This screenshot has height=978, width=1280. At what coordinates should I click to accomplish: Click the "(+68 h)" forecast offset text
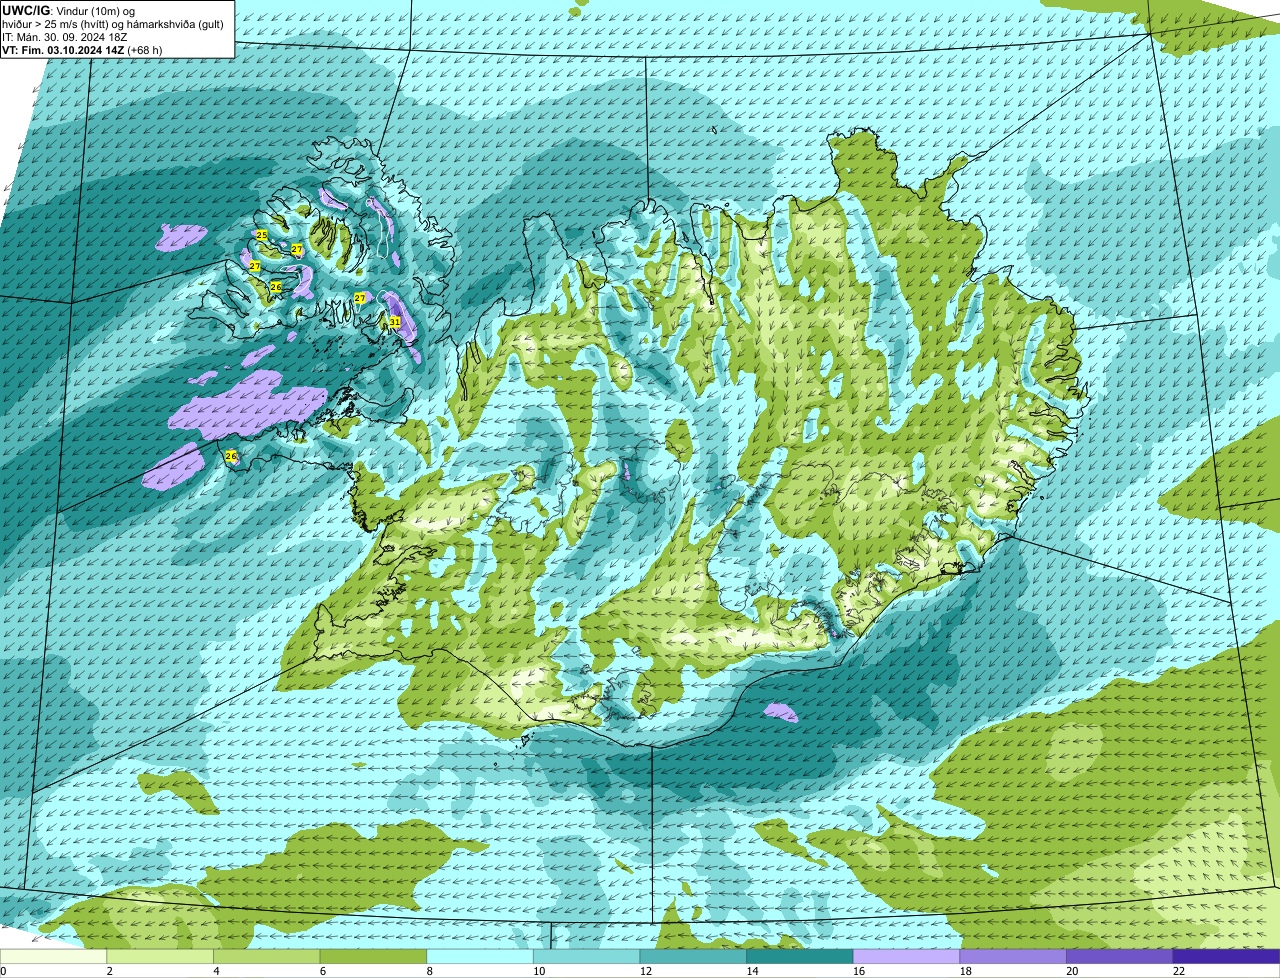(x=144, y=50)
